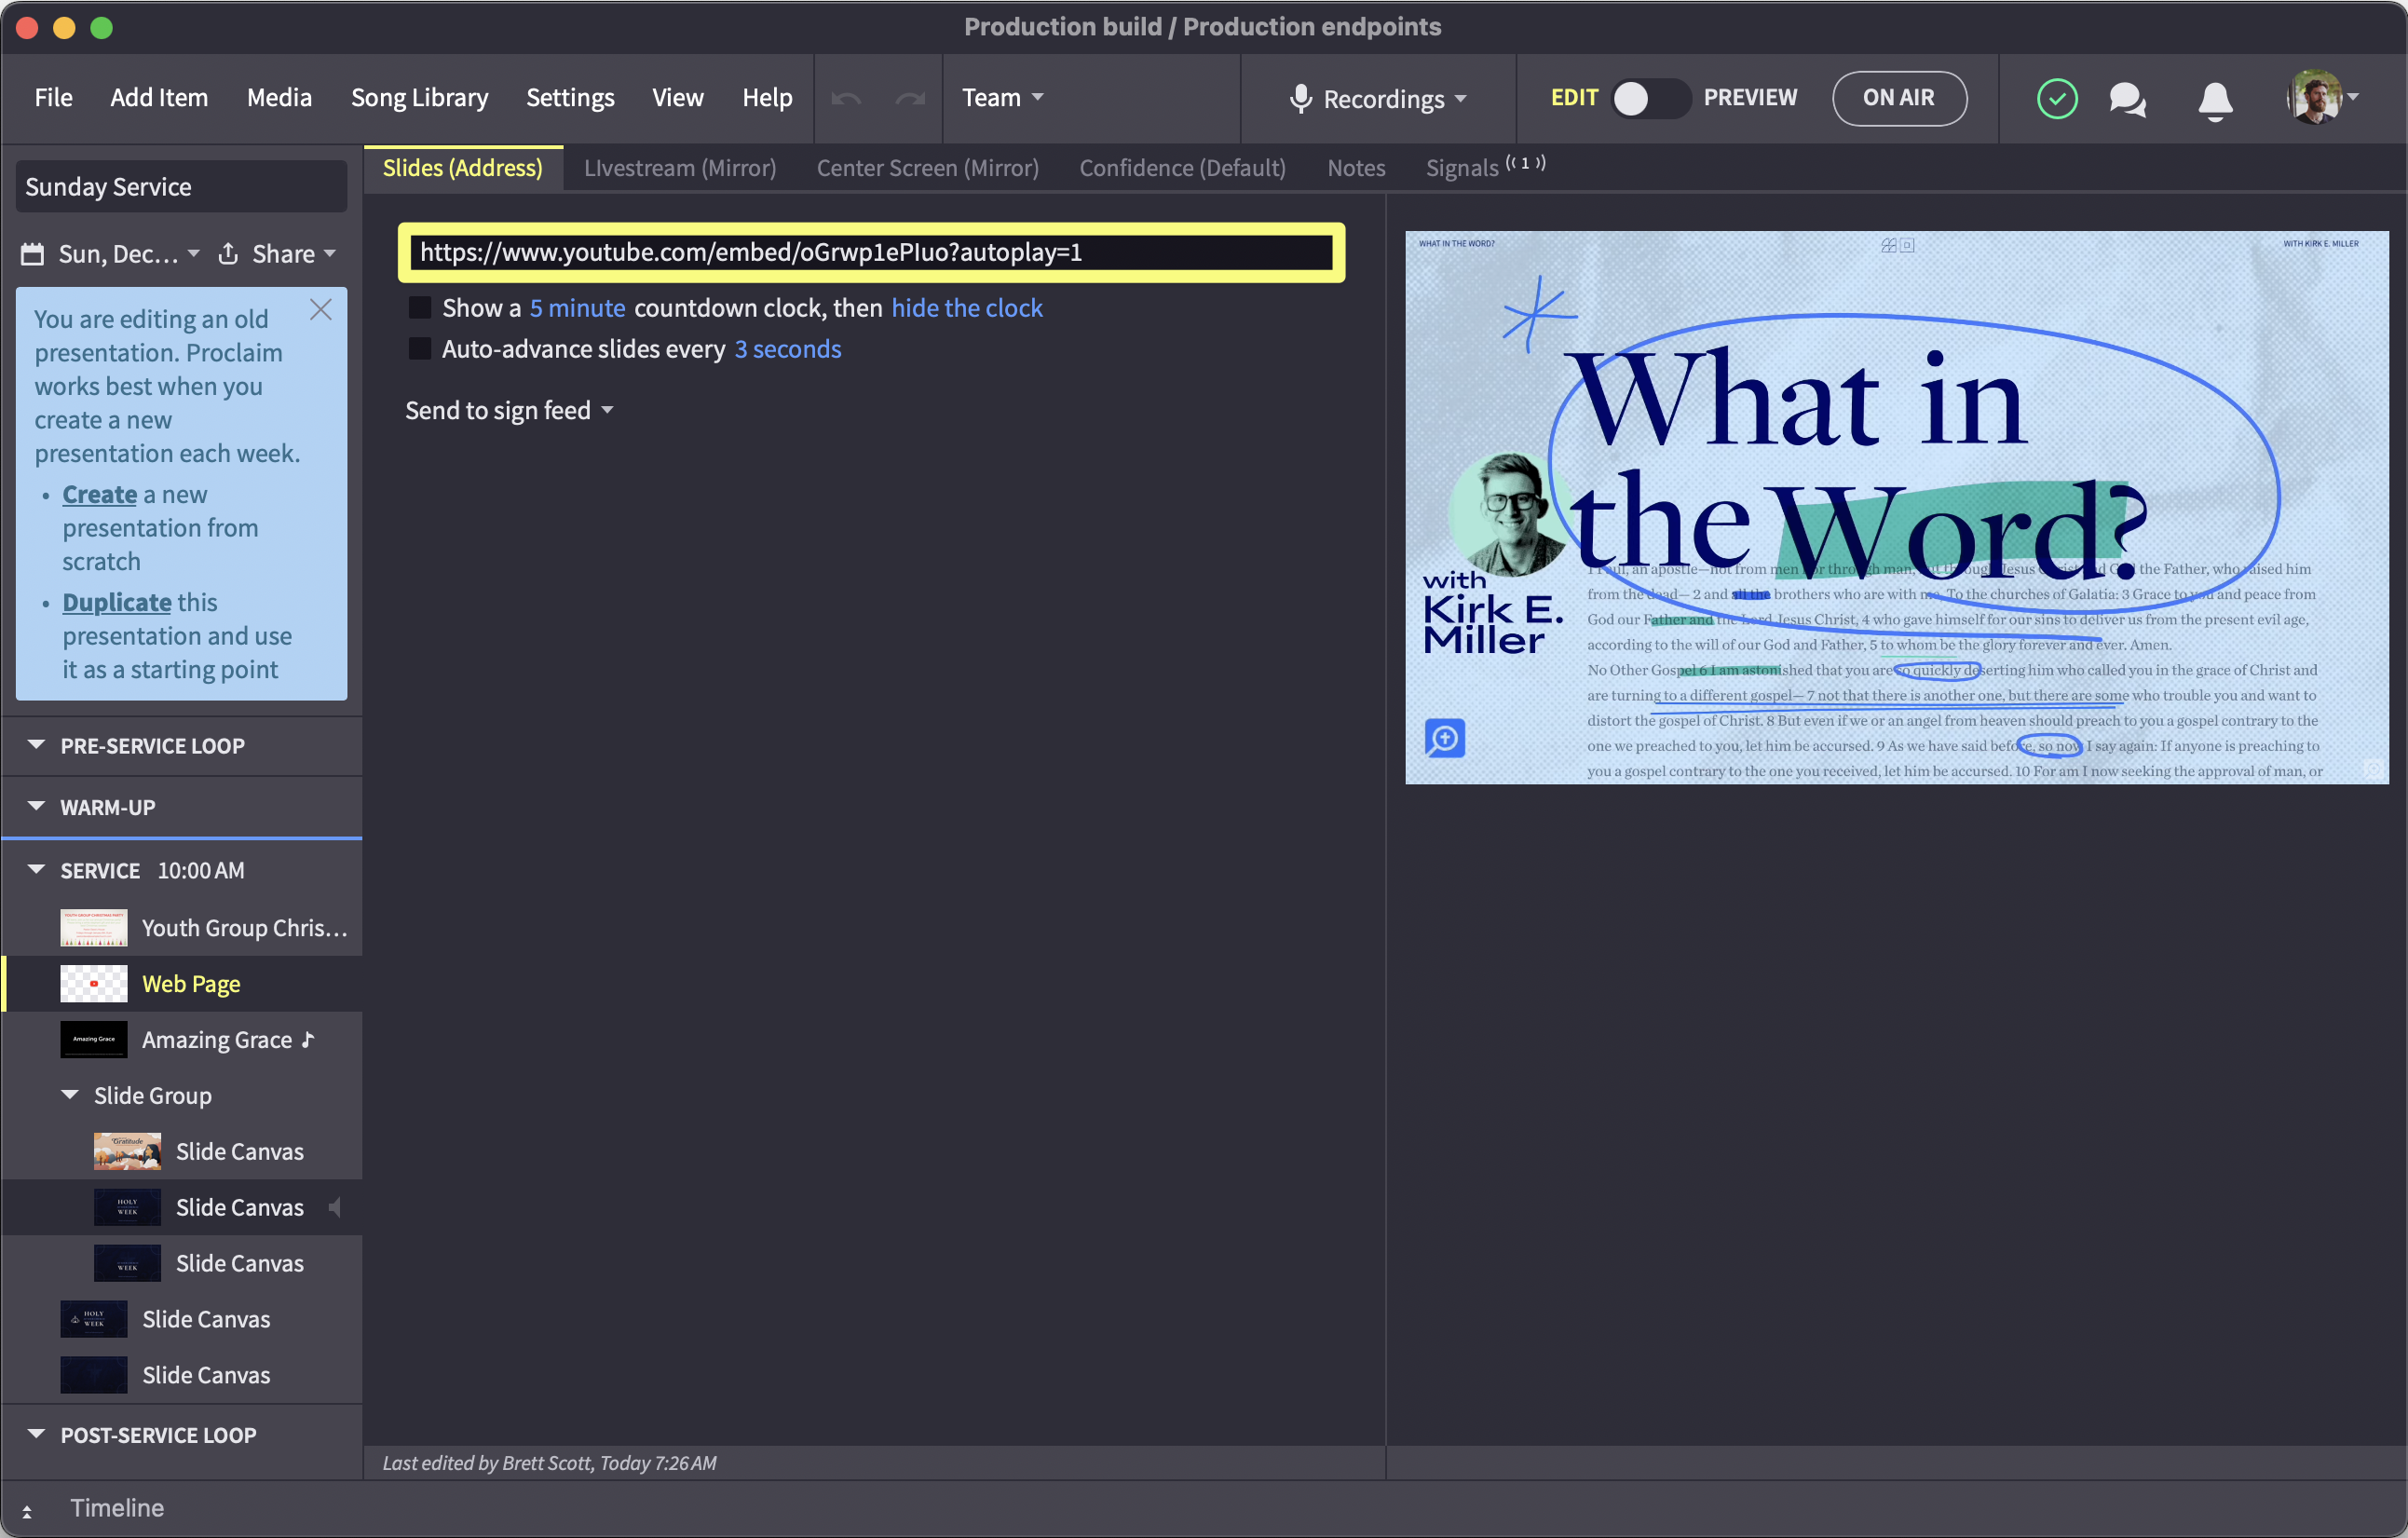This screenshot has width=2408, height=1538.
Task: Open the notifications bell
Action: coord(2215,100)
